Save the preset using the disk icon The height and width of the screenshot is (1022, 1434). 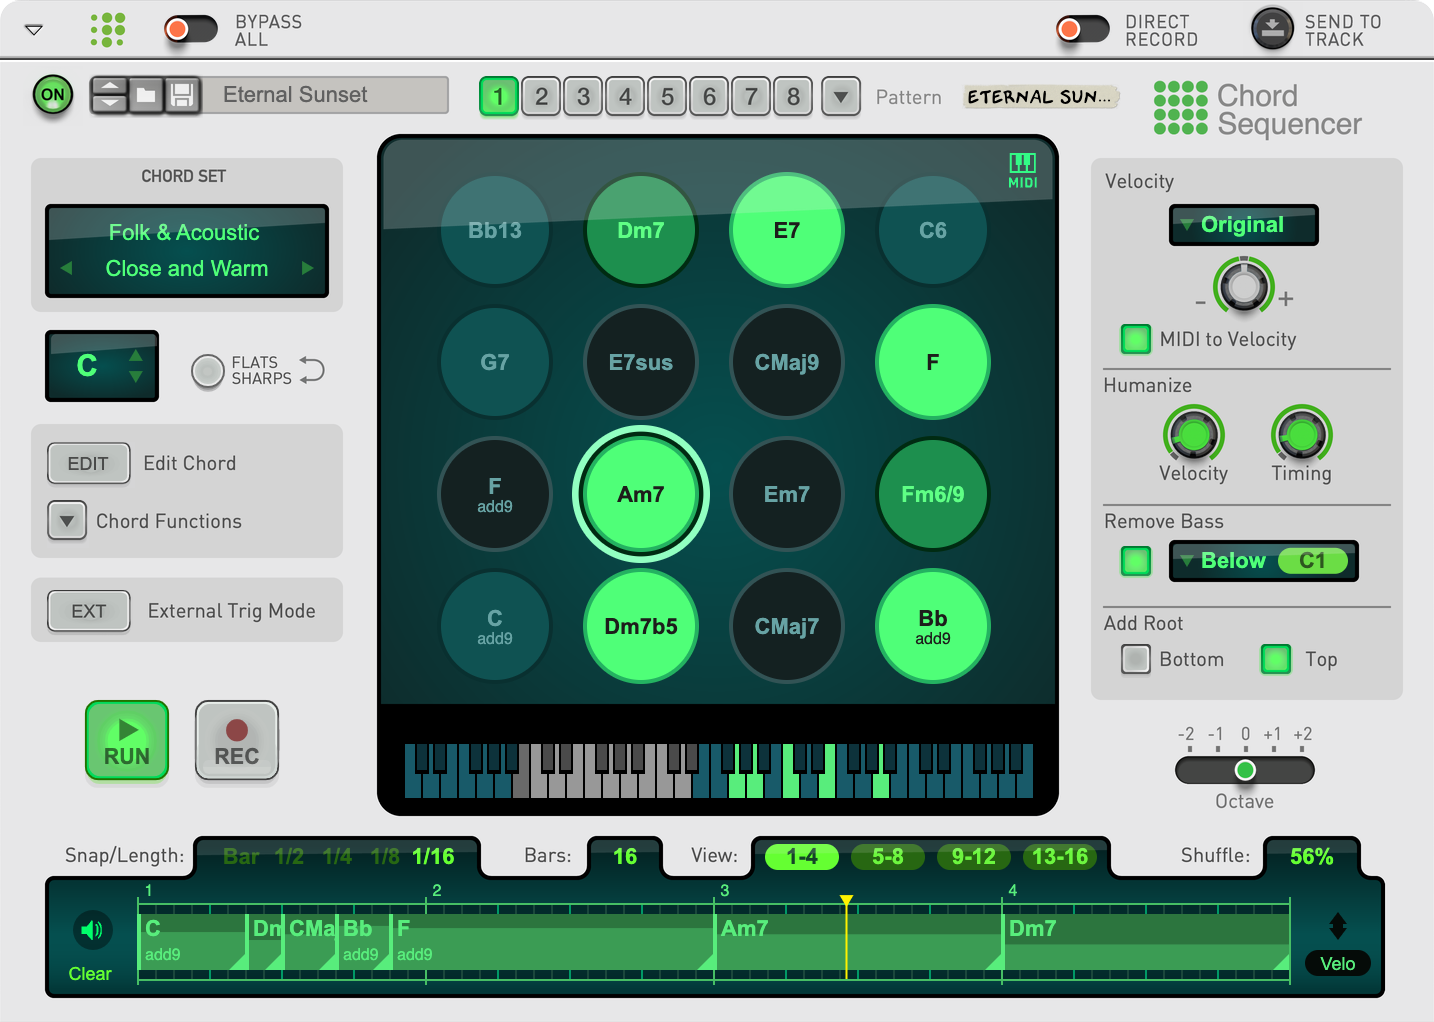(x=183, y=95)
